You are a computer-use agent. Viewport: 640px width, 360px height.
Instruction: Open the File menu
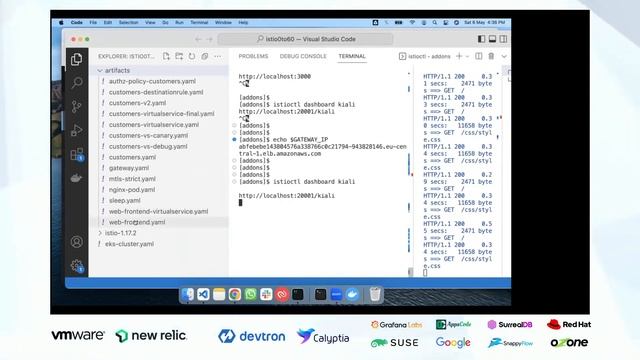[93, 22]
